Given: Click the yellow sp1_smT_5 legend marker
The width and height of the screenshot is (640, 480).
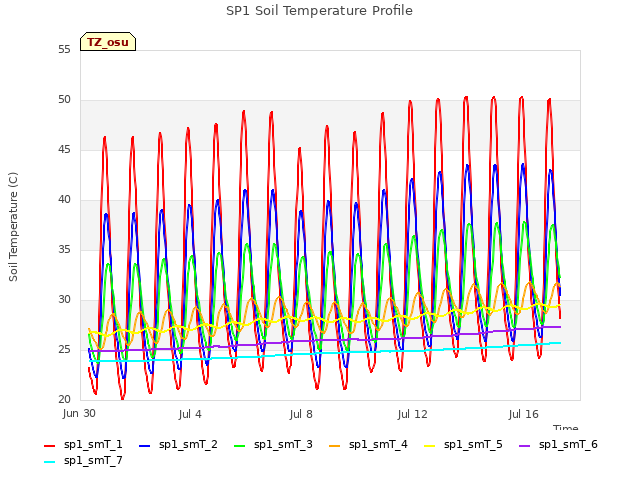Looking at the screenshot, I should [x=429, y=446].
